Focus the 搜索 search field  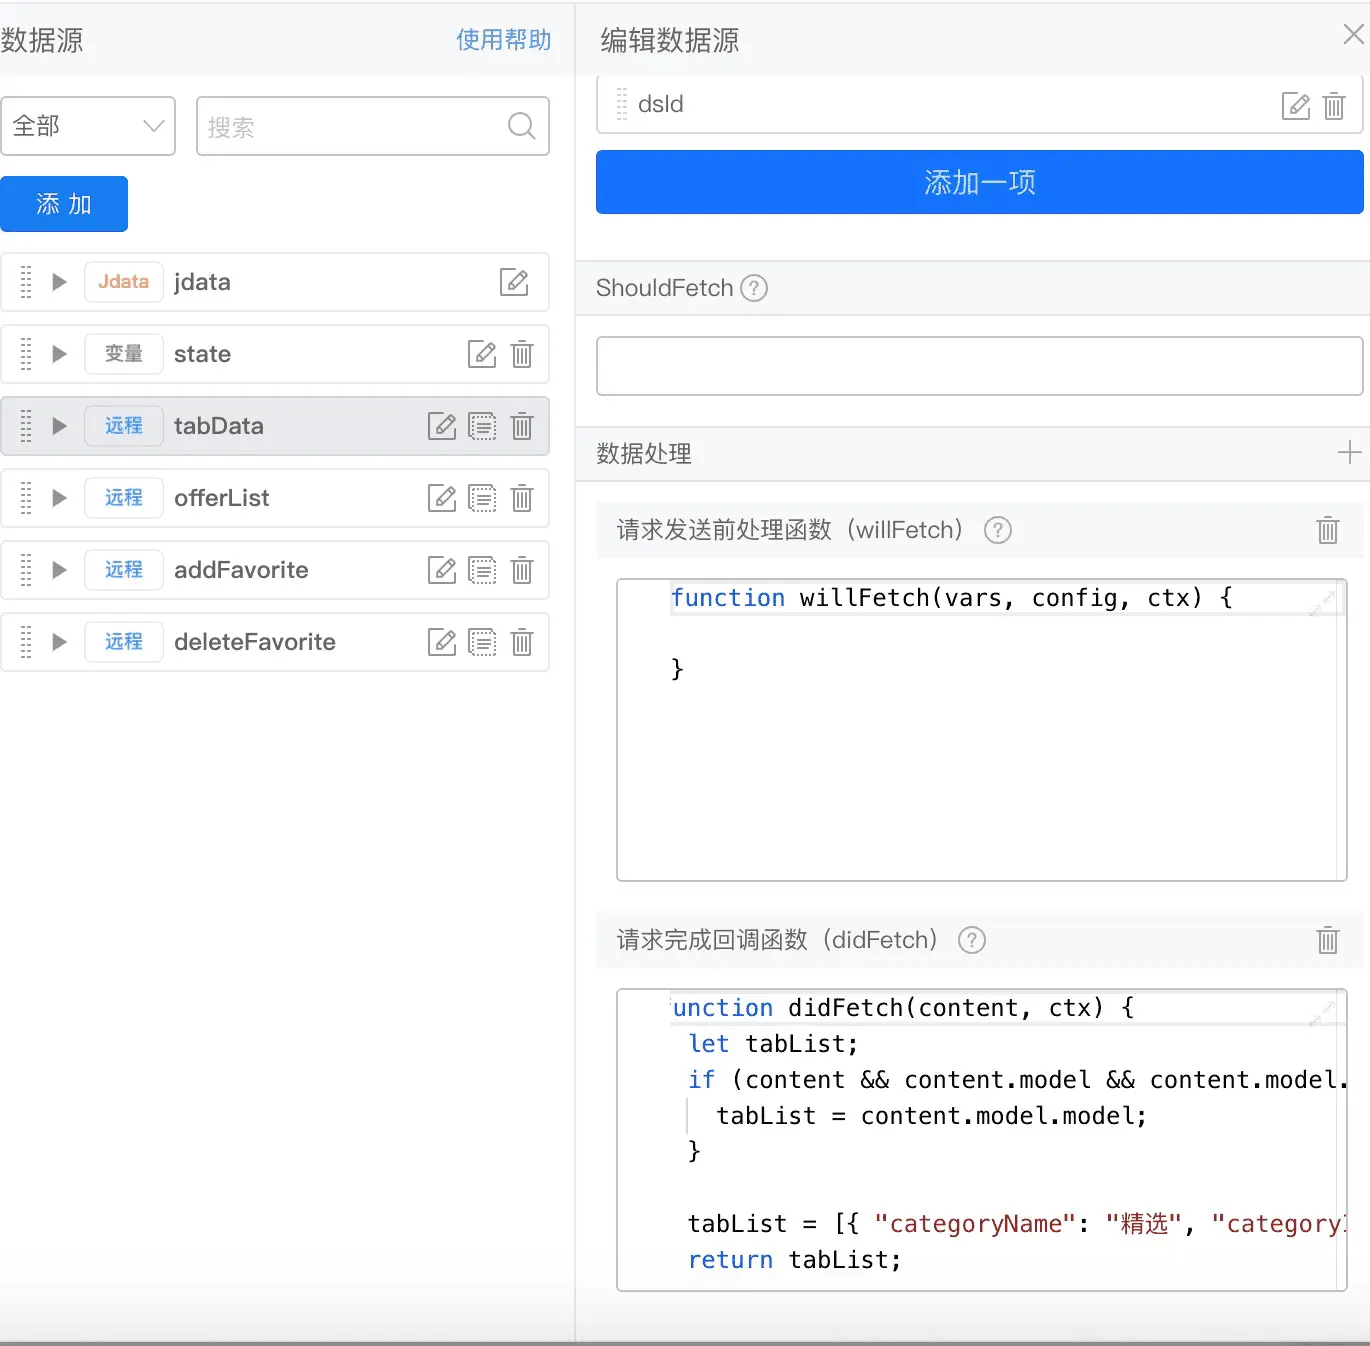[373, 126]
